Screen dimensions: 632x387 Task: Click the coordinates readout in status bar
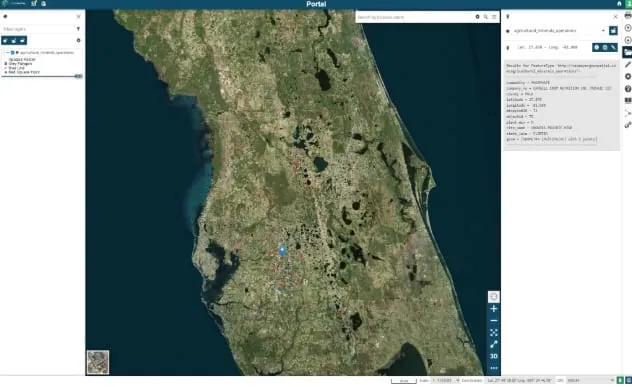[x=520, y=380]
